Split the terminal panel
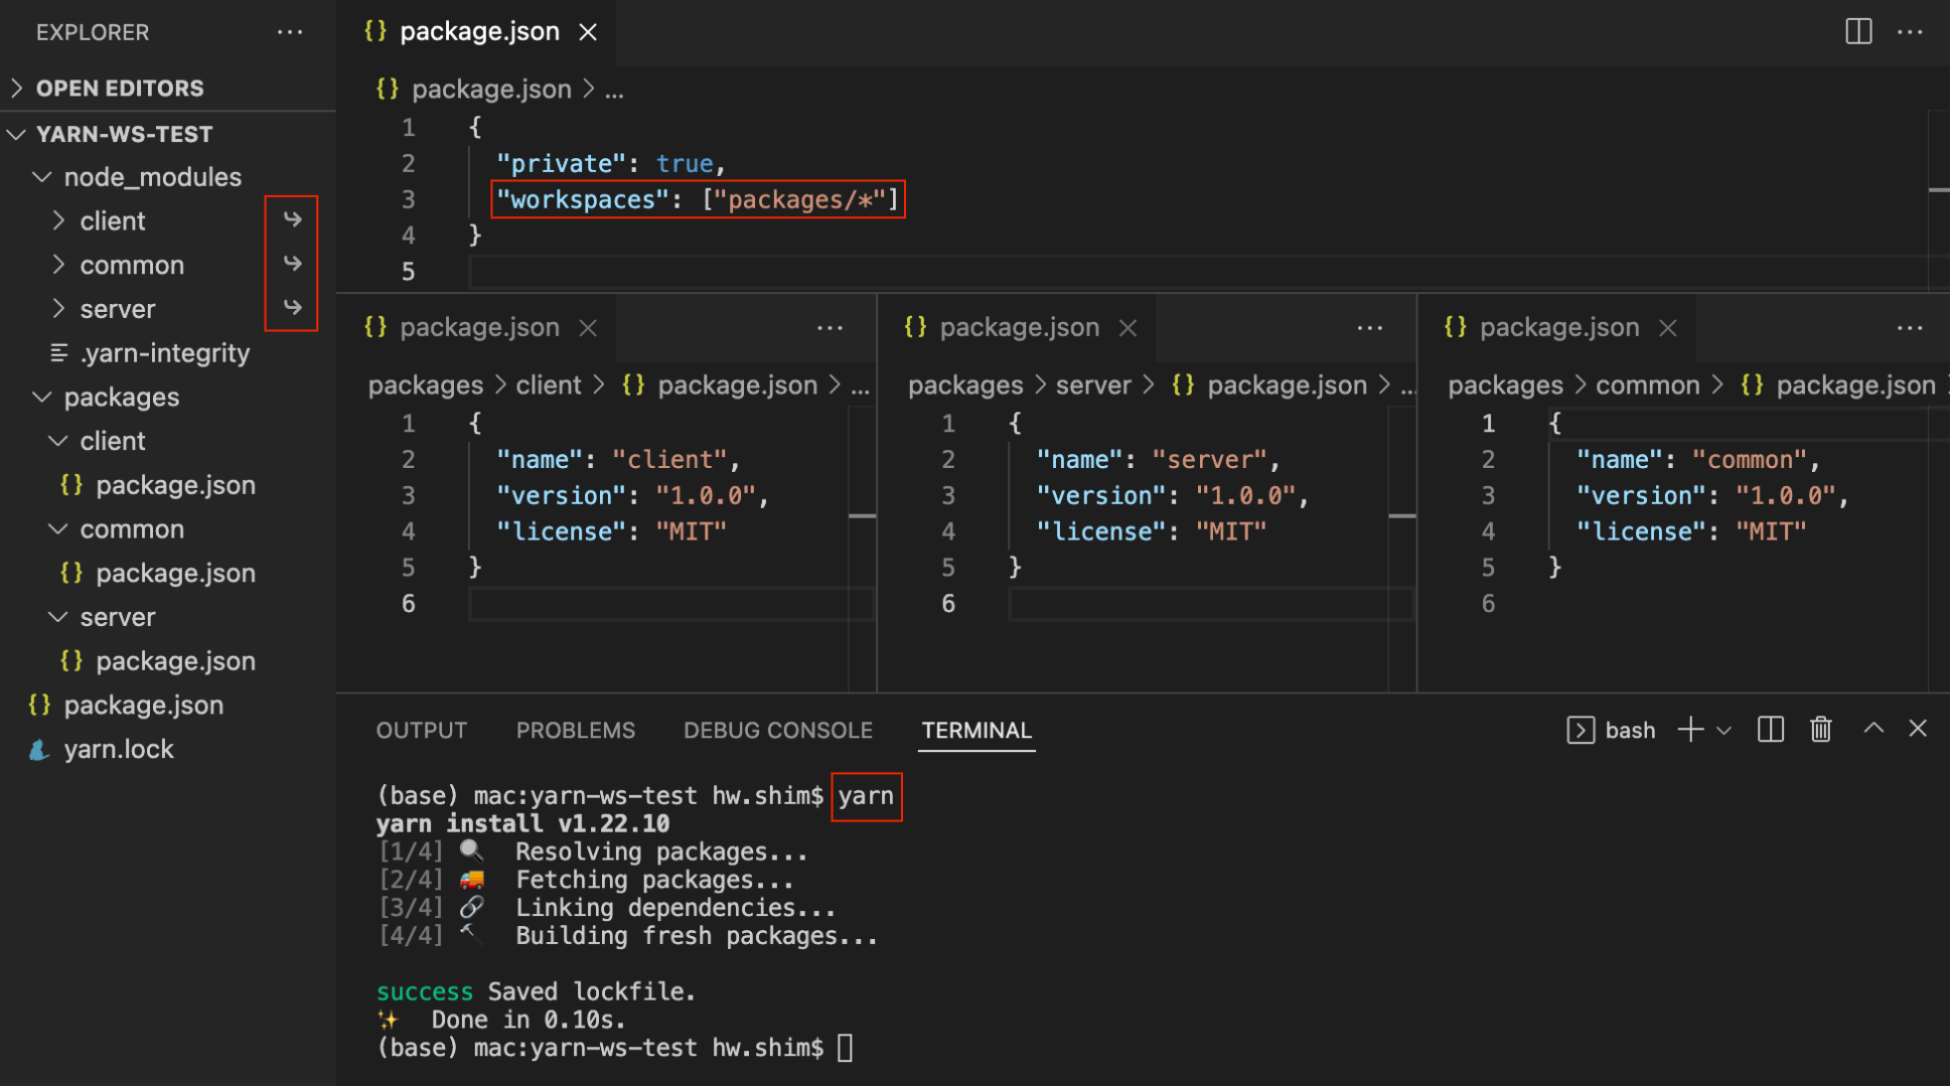This screenshot has height=1086, width=1950. click(x=1770, y=730)
